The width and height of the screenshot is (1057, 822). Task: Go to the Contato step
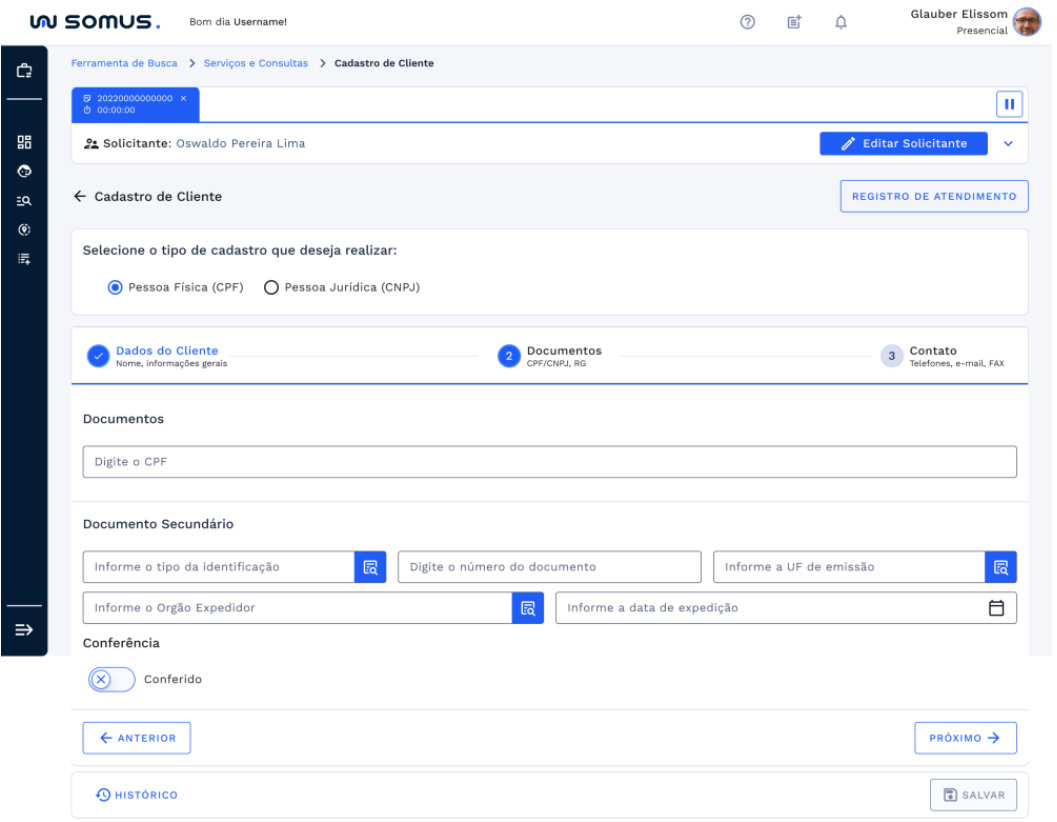(x=890, y=357)
